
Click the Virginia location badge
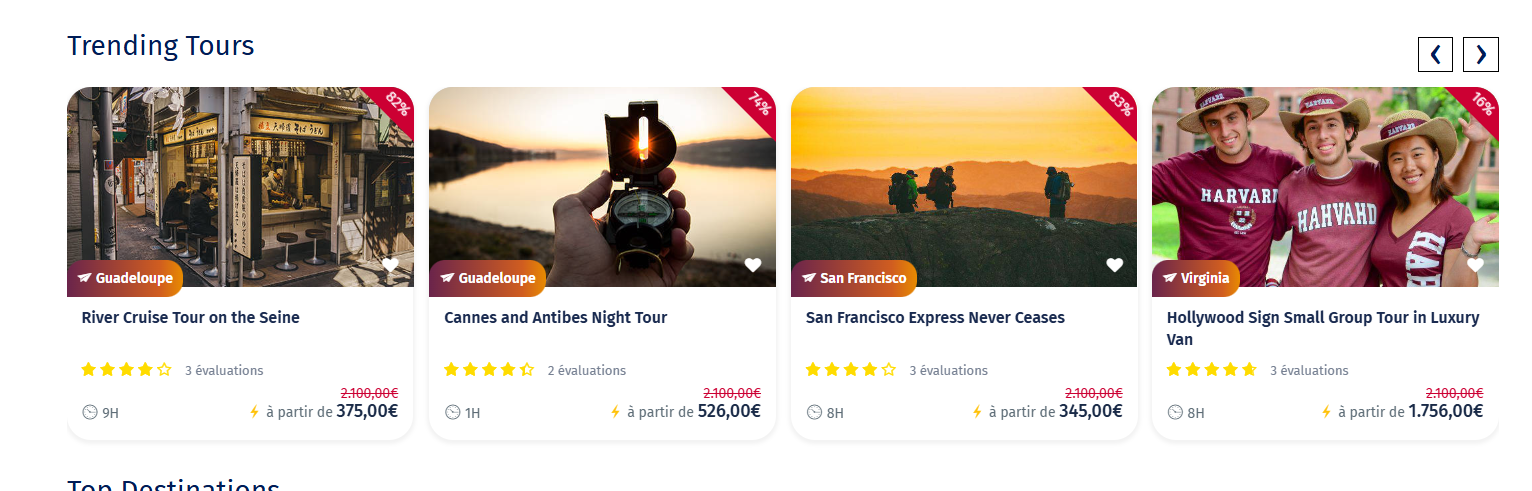1196,278
